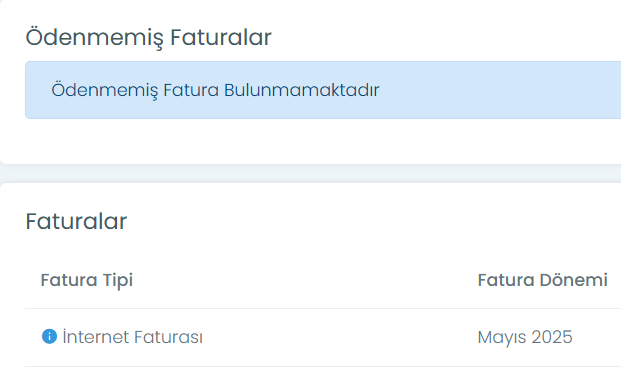Click the word Faturalar in the top heading
621x376 pixels.
pyautogui.click(x=221, y=38)
